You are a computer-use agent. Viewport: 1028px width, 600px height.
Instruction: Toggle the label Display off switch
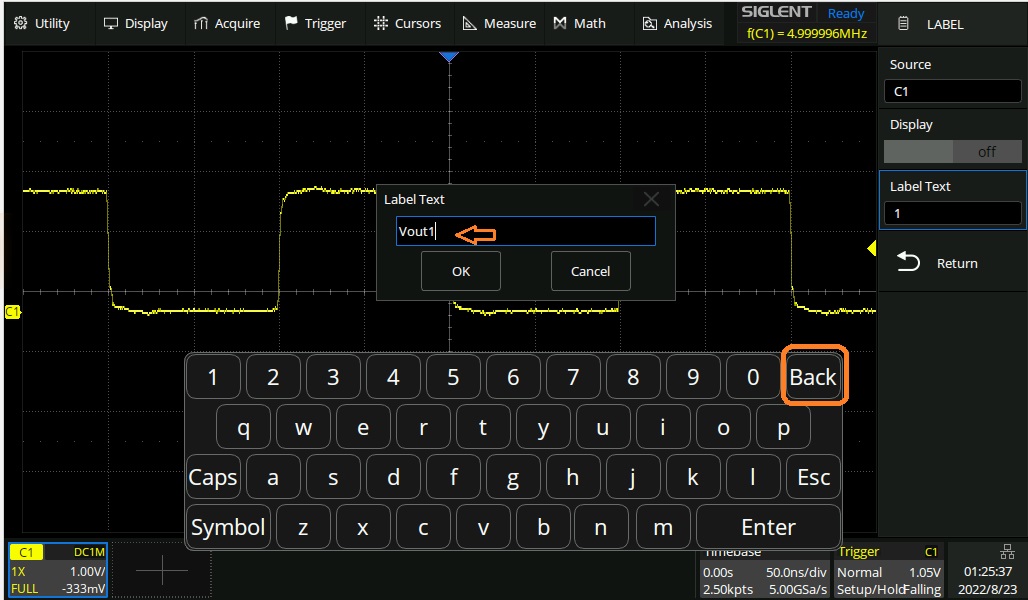[x=953, y=152]
